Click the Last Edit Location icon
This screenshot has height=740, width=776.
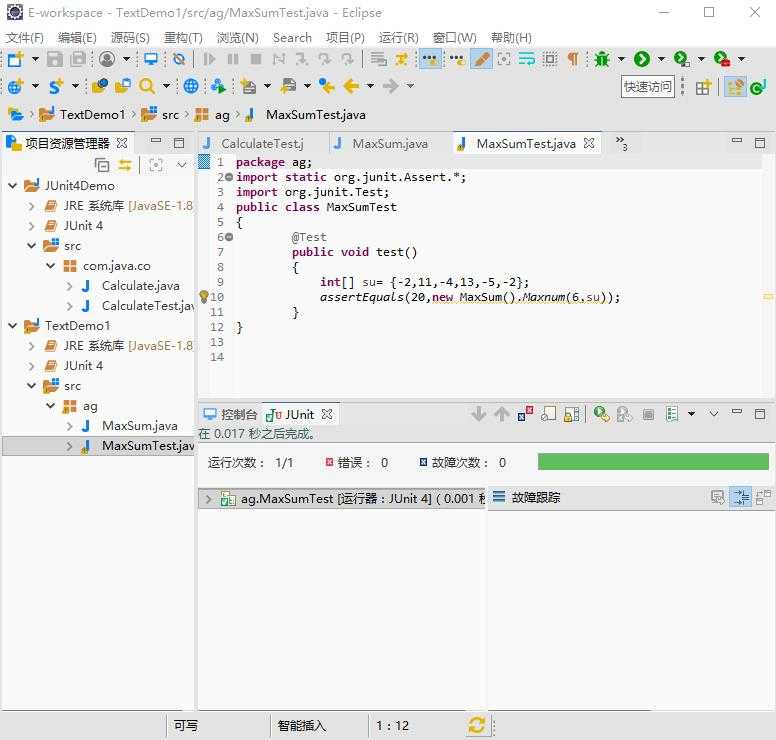tap(326, 86)
